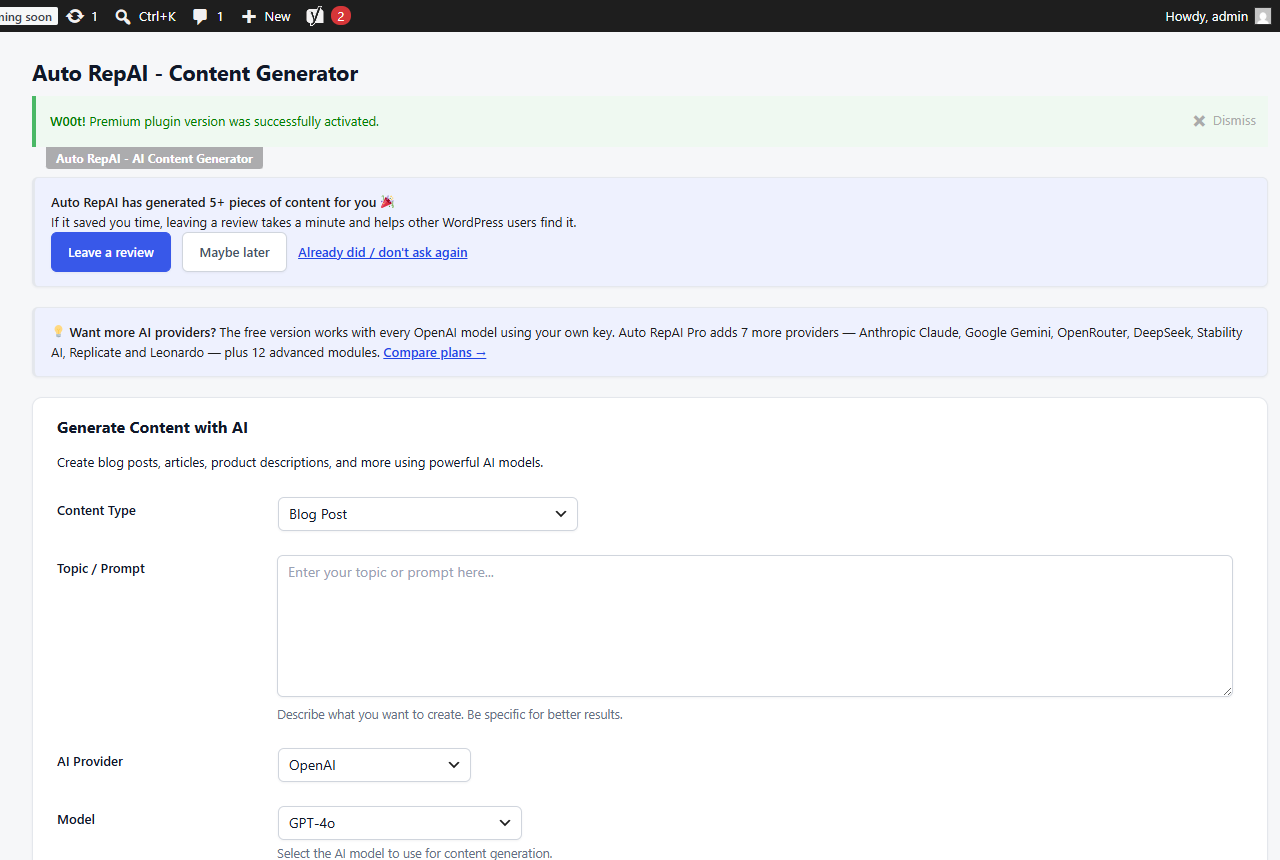The height and width of the screenshot is (860, 1280).
Task: Click the 'Generate Content with AI' heading
Action: coord(153,428)
